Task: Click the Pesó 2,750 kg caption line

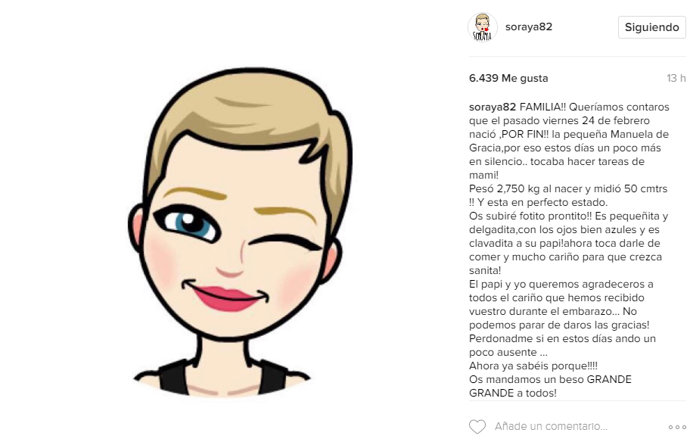Action: click(568, 189)
